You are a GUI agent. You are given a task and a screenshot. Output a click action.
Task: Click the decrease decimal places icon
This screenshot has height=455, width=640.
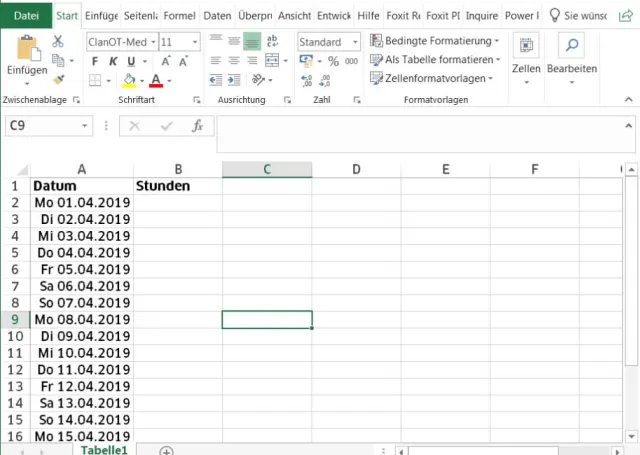tap(324, 80)
